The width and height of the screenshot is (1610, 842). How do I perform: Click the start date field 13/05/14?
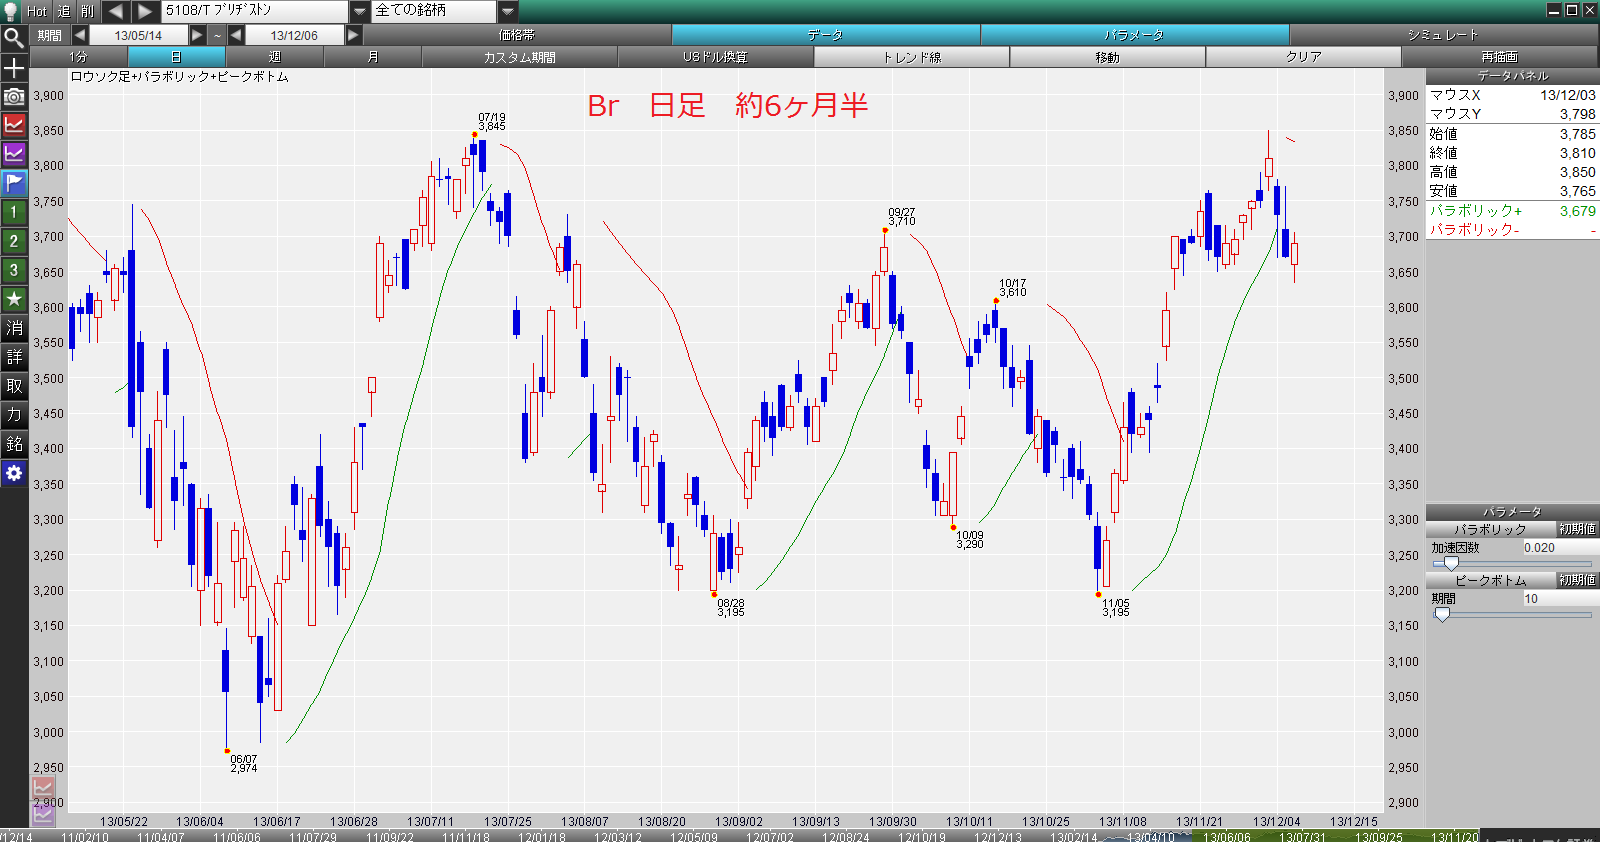tap(138, 35)
